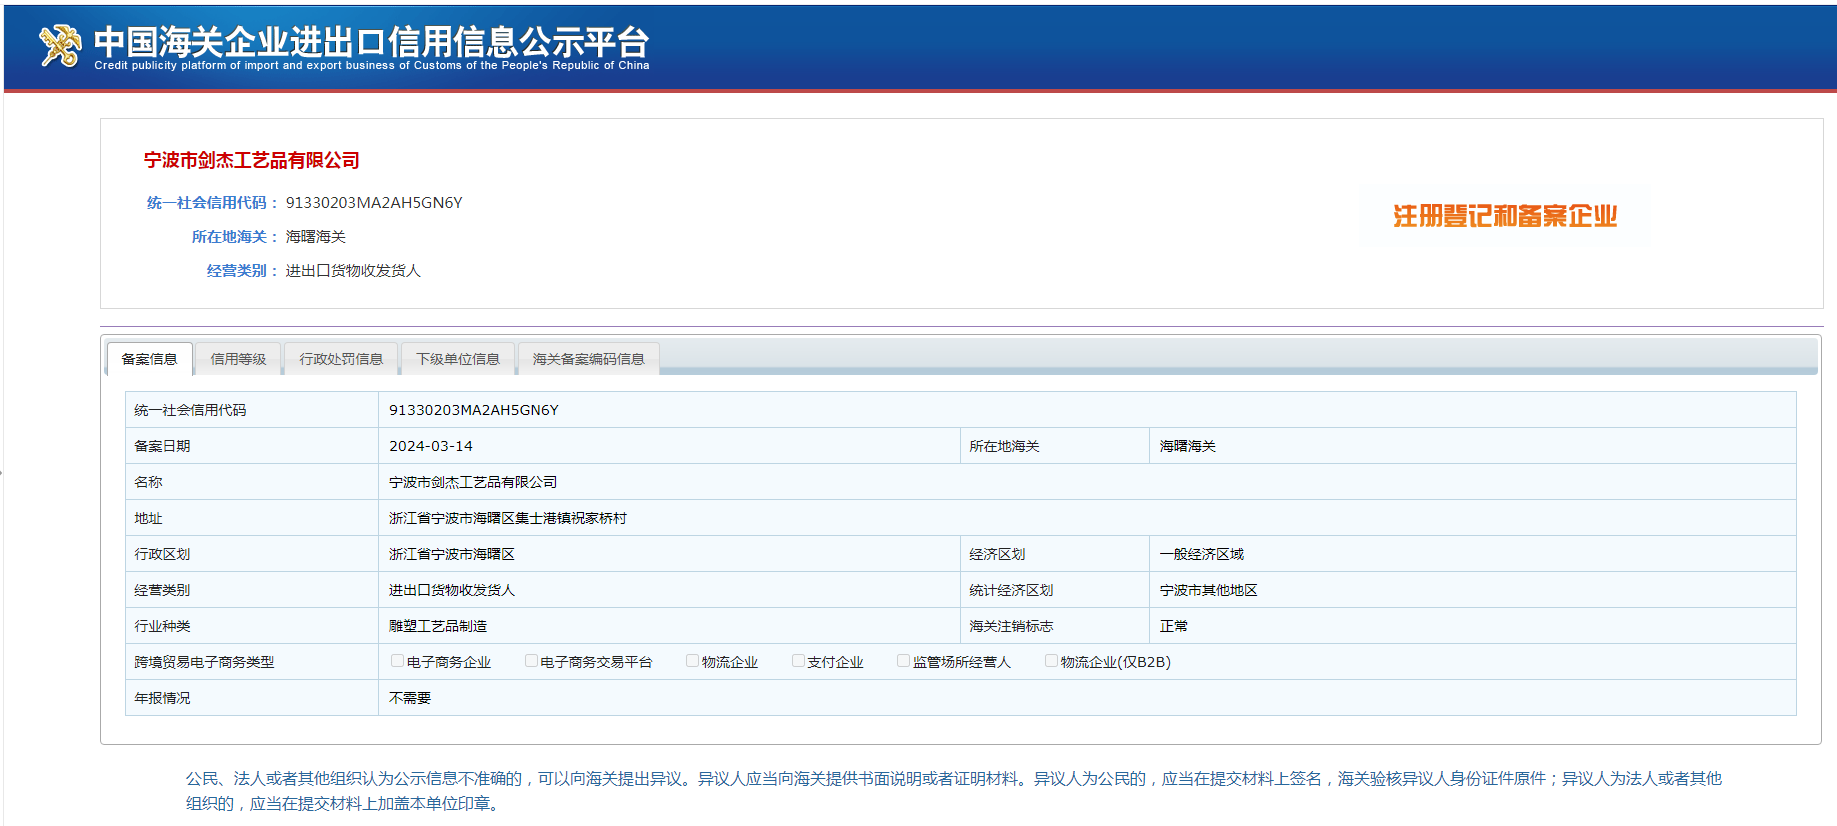Click 行政区划 value 浙江省宁波市海曙区

452,554
